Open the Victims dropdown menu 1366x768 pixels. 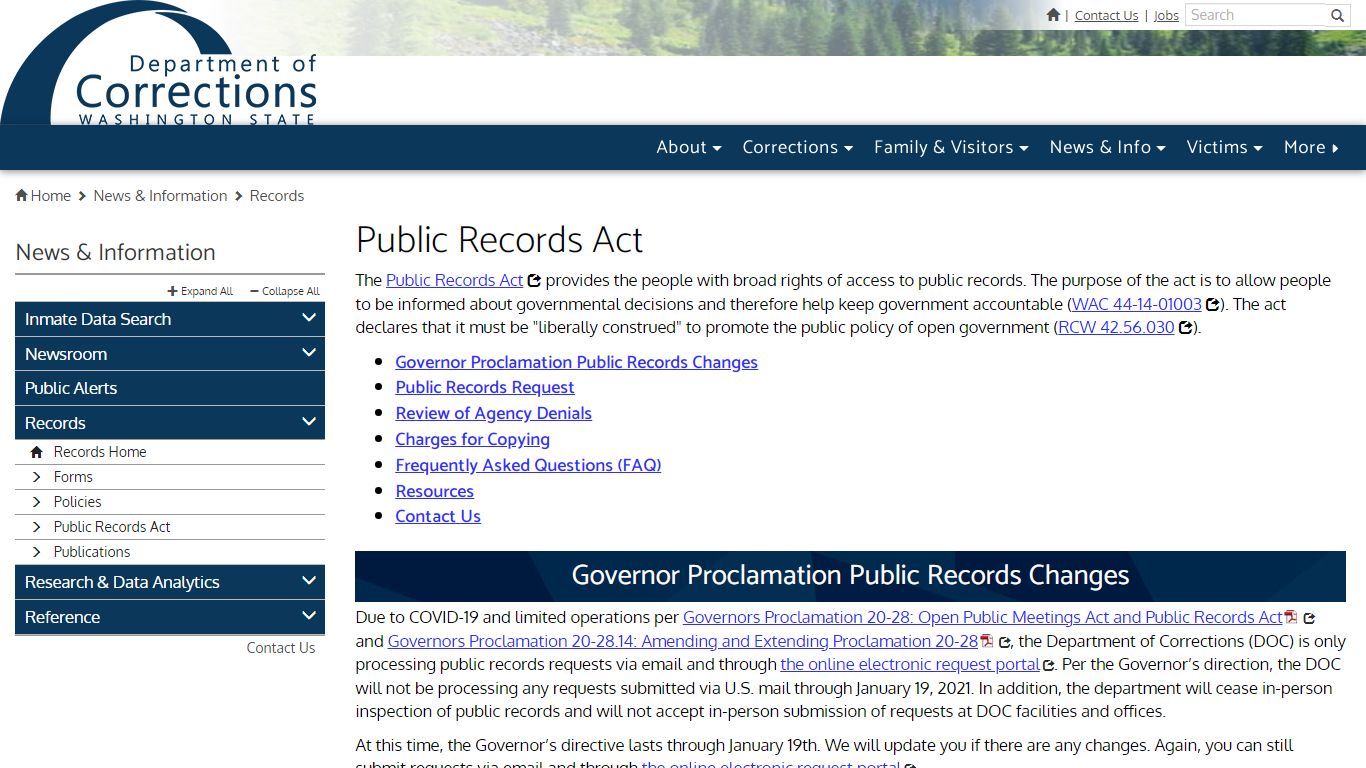point(1224,147)
